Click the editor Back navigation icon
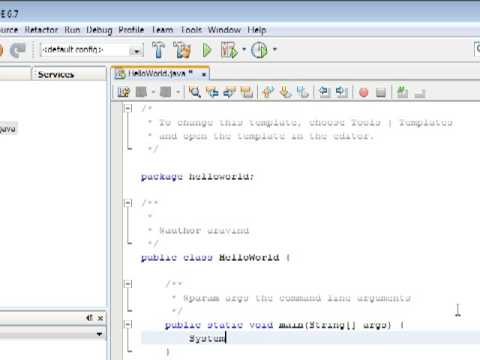The image size is (480, 360). pos(141,92)
